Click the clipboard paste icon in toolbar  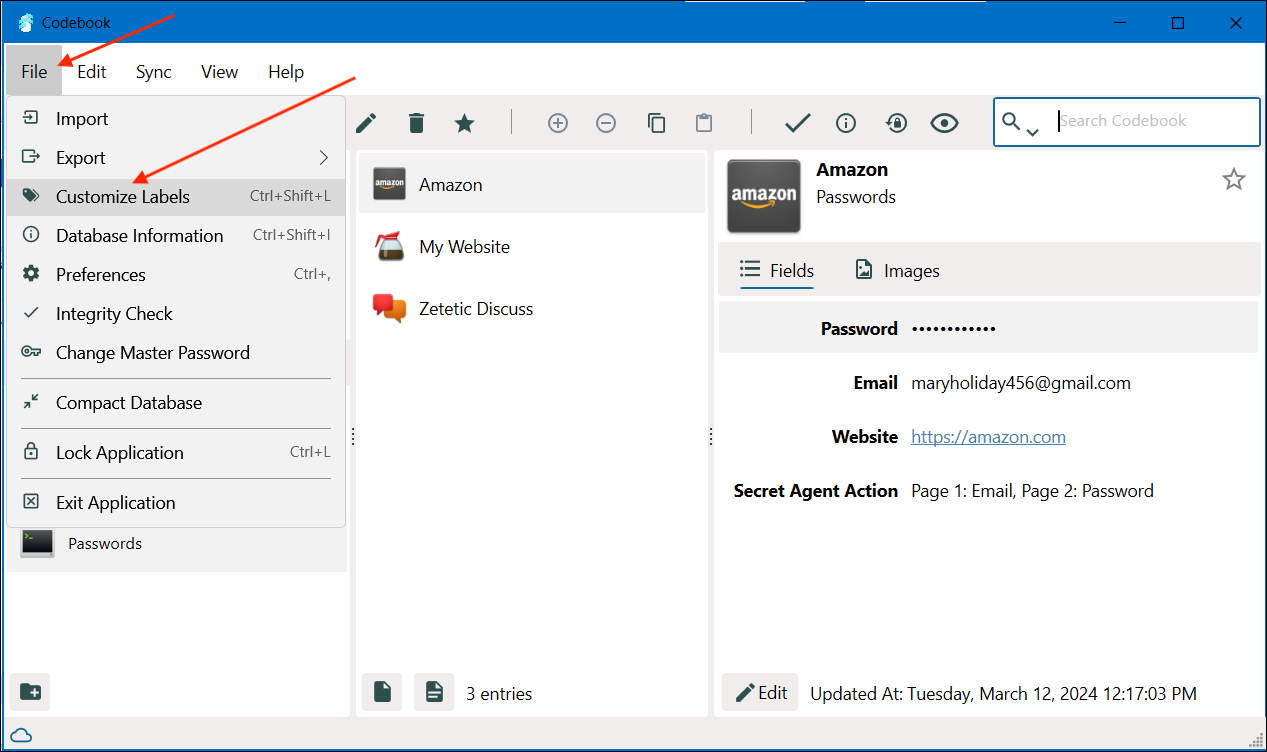point(704,123)
